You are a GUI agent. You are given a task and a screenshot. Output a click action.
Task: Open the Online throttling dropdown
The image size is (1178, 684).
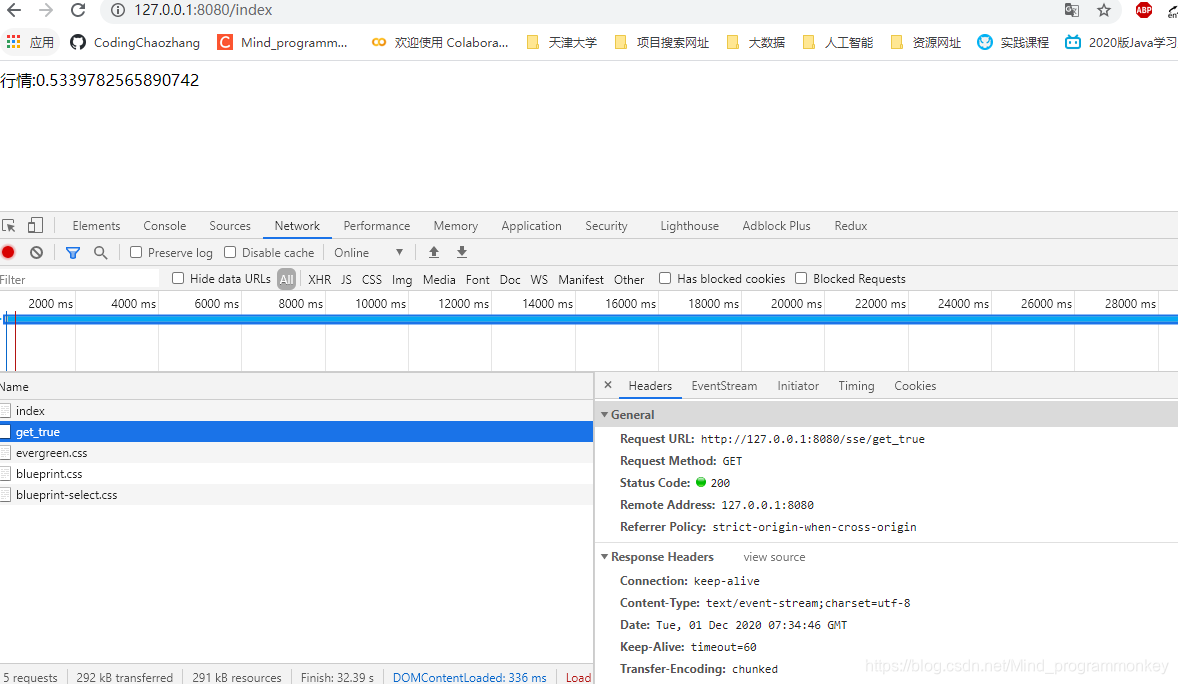tap(369, 253)
